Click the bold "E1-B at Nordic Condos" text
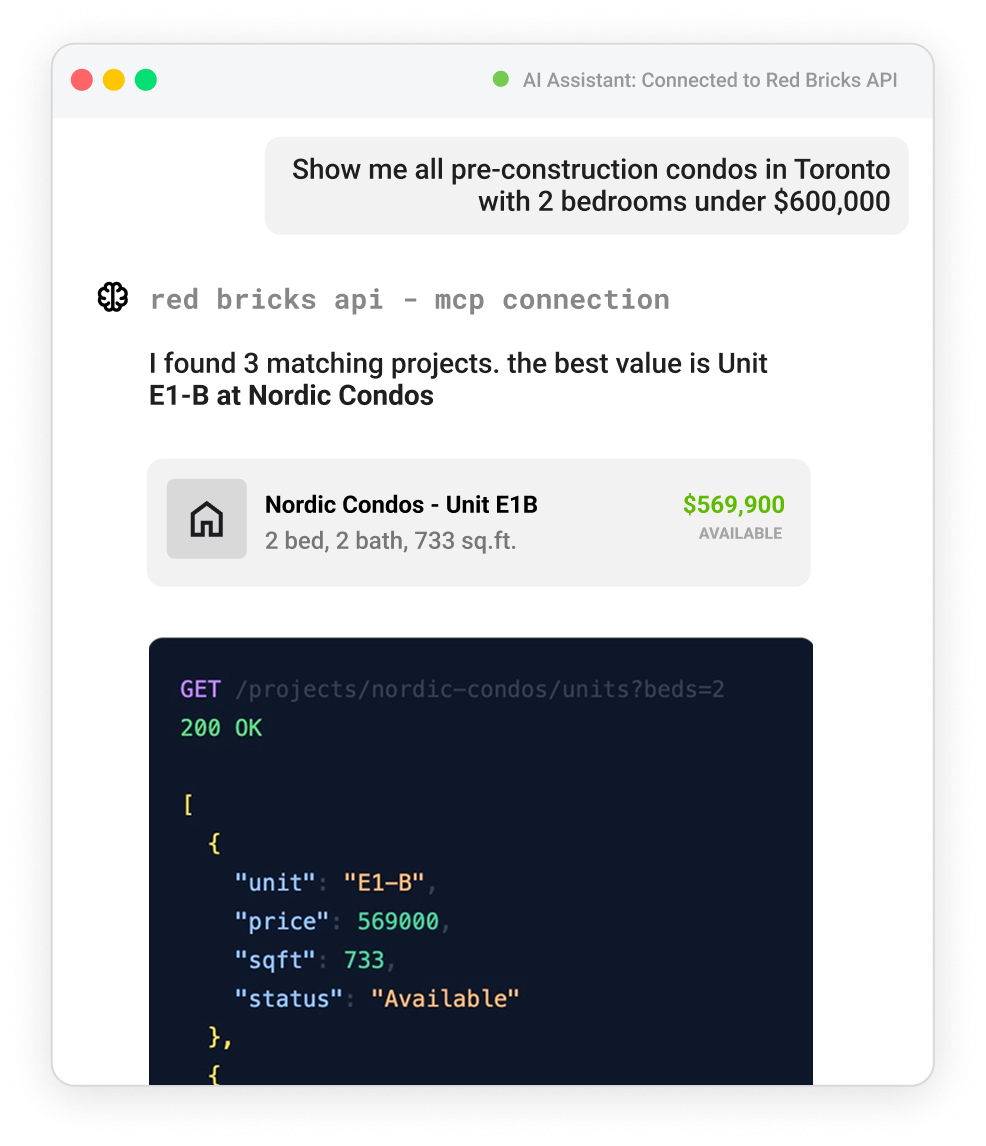This screenshot has width=986, height=1146. (x=291, y=396)
